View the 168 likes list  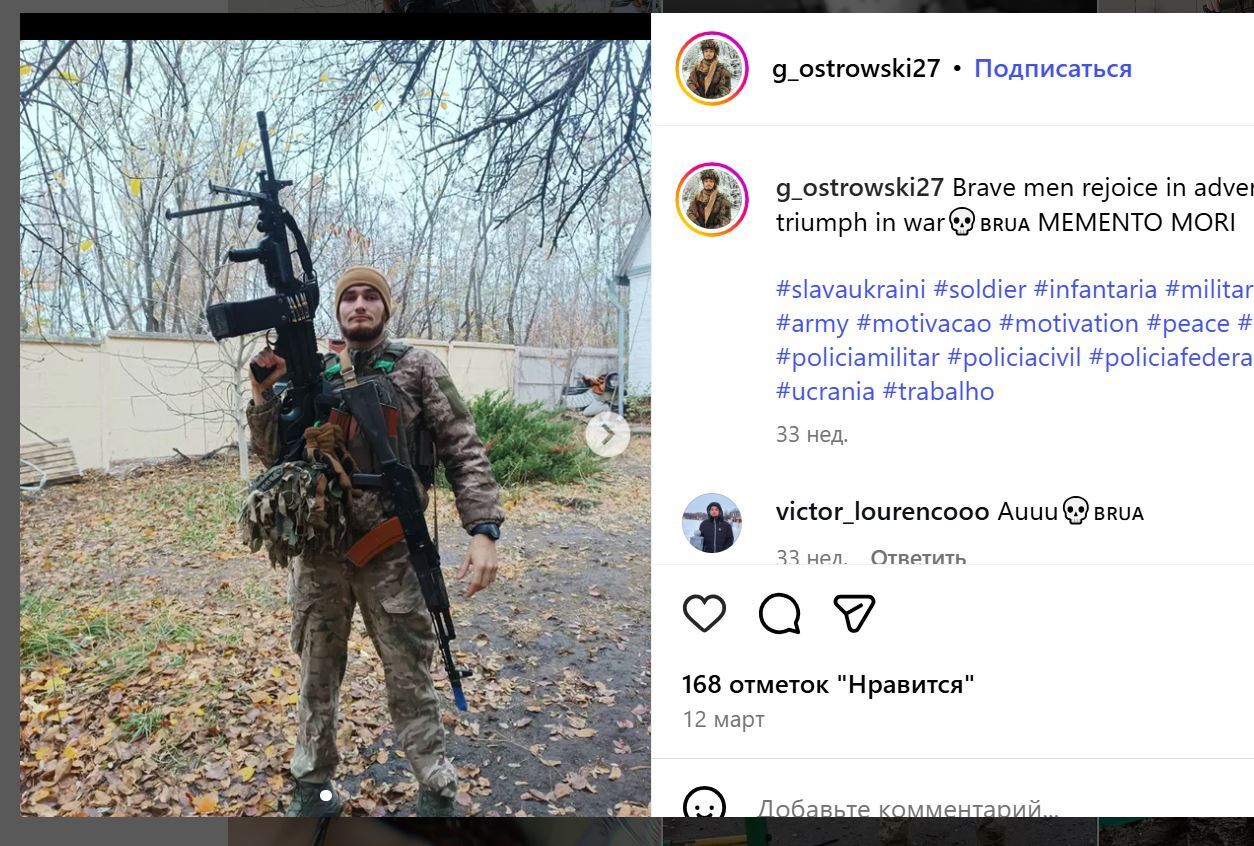coord(828,685)
